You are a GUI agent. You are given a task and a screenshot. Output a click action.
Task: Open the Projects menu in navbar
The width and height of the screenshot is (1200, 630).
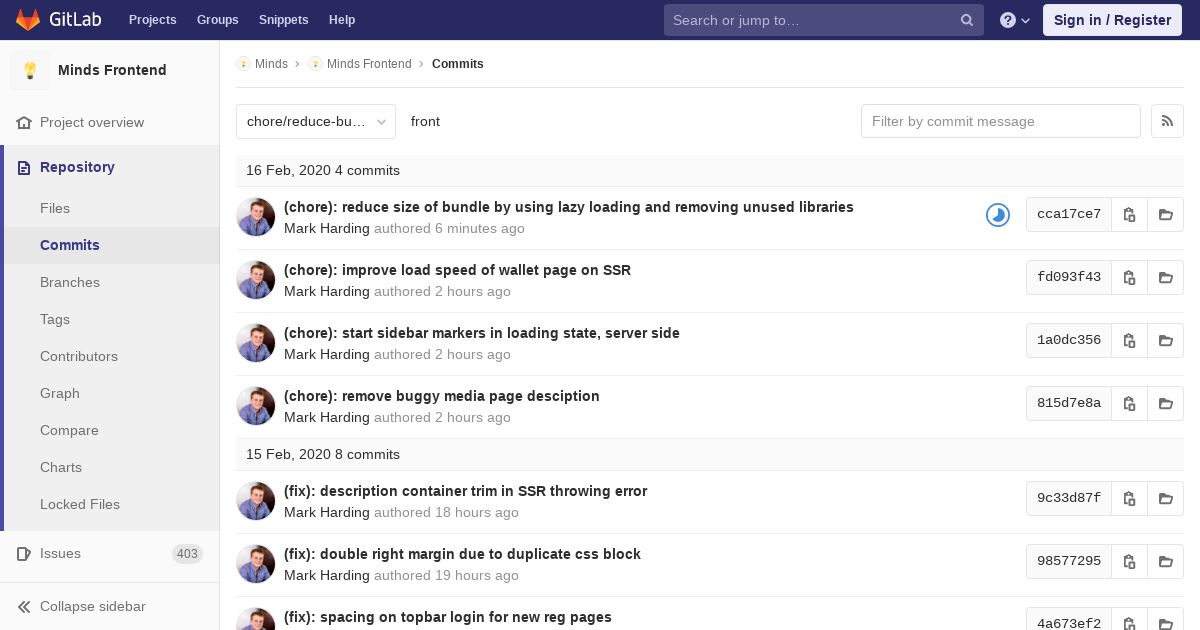click(152, 20)
